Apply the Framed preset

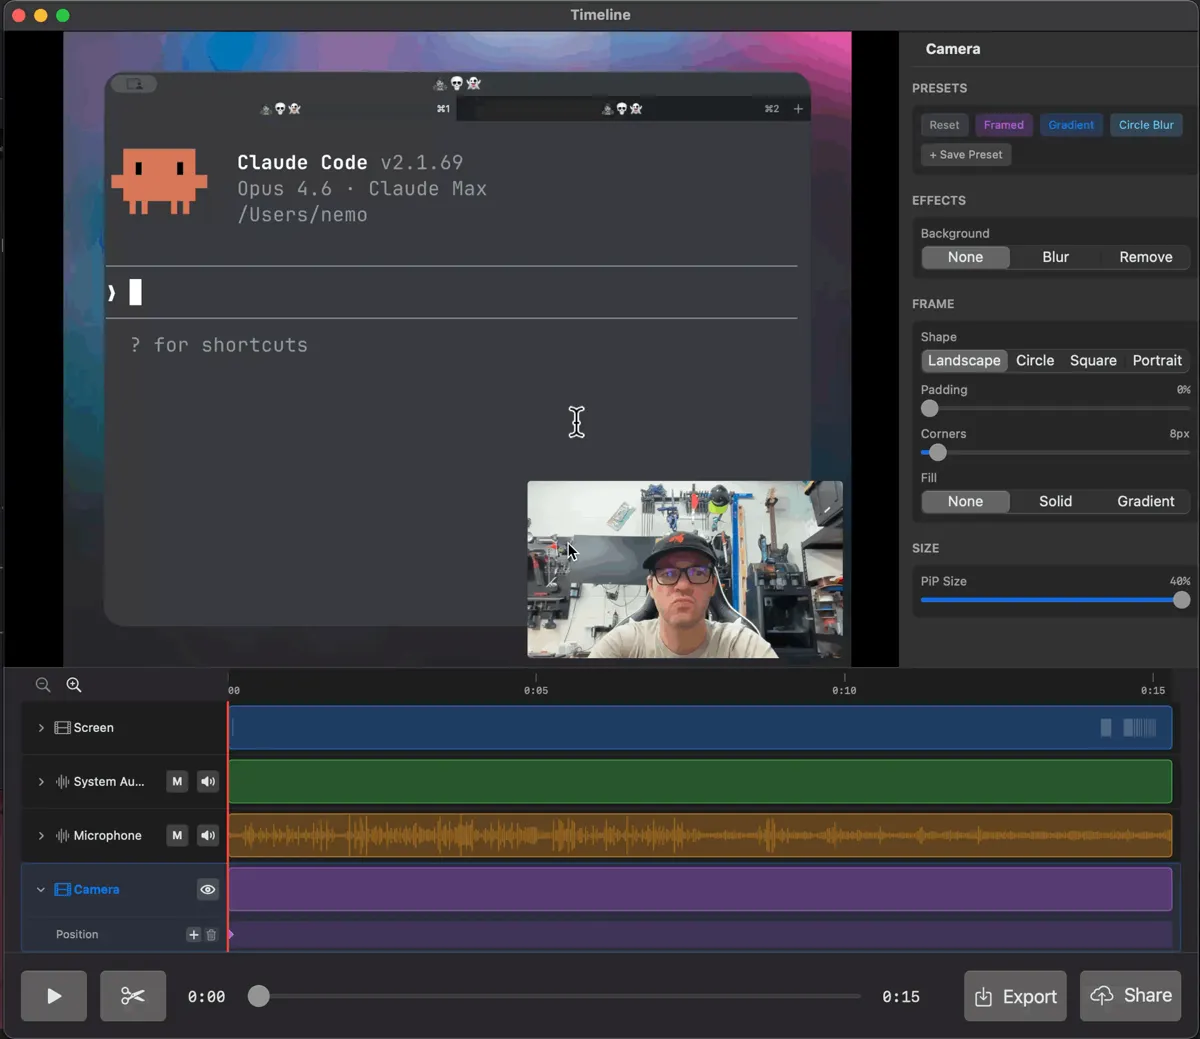pyautogui.click(x=1003, y=125)
